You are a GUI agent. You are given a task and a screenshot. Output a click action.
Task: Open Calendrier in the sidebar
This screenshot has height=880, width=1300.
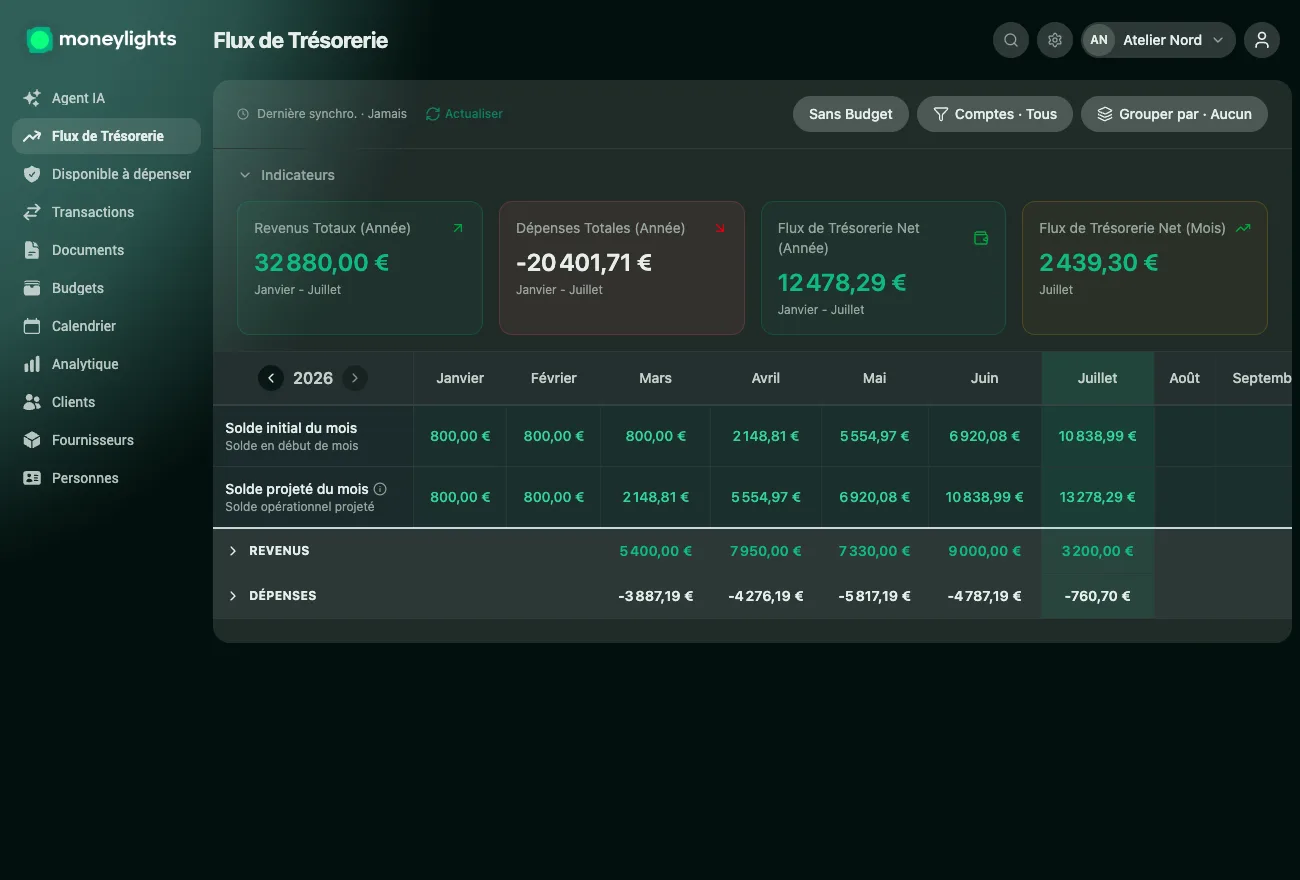coord(106,326)
